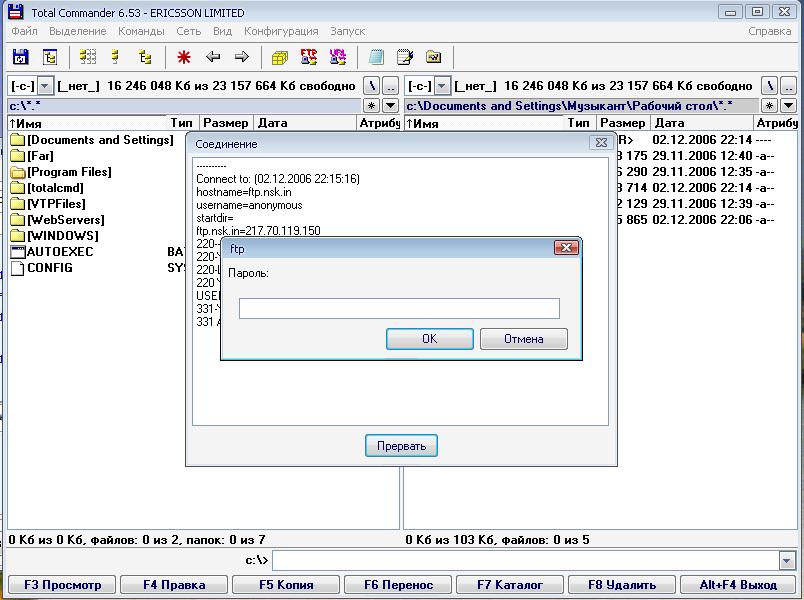
Task: Go back using the left arrow icon
Action: pos(213,57)
